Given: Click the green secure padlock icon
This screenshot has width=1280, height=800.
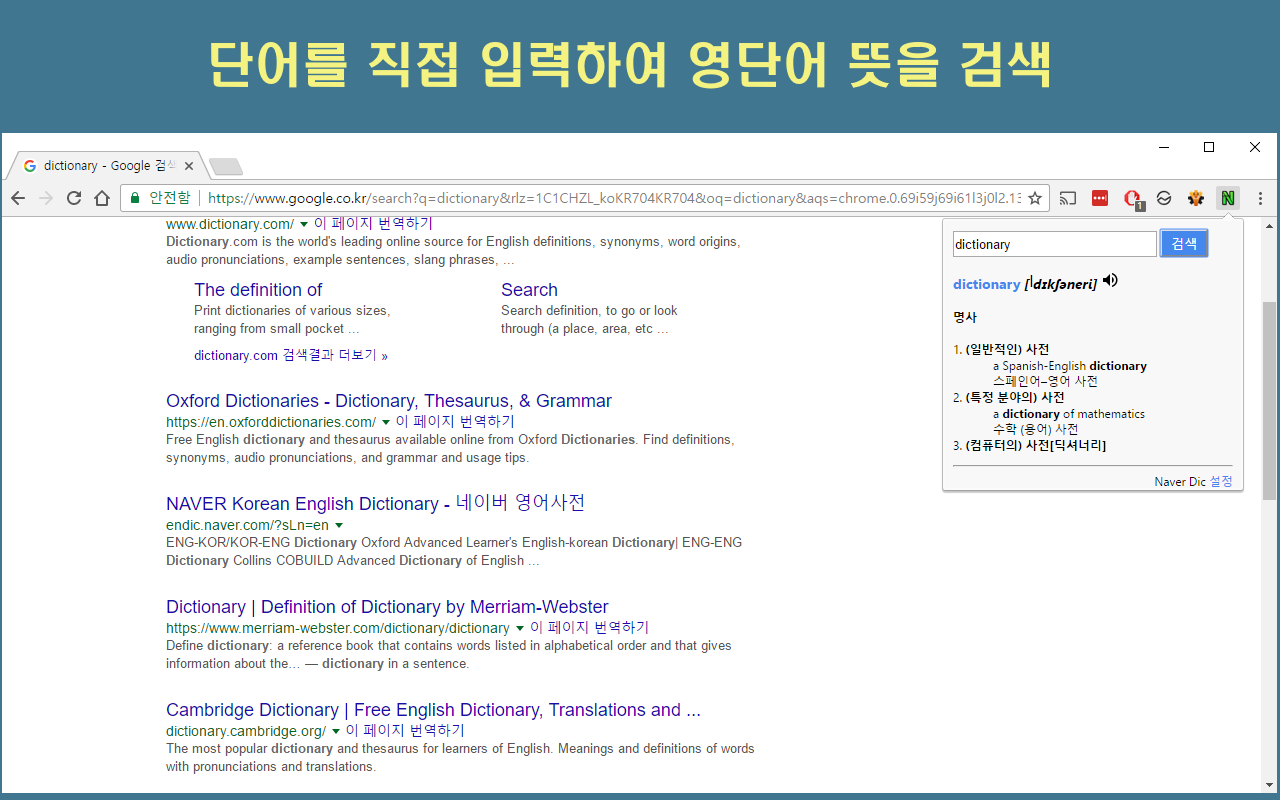Looking at the screenshot, I should coord(135,198).
